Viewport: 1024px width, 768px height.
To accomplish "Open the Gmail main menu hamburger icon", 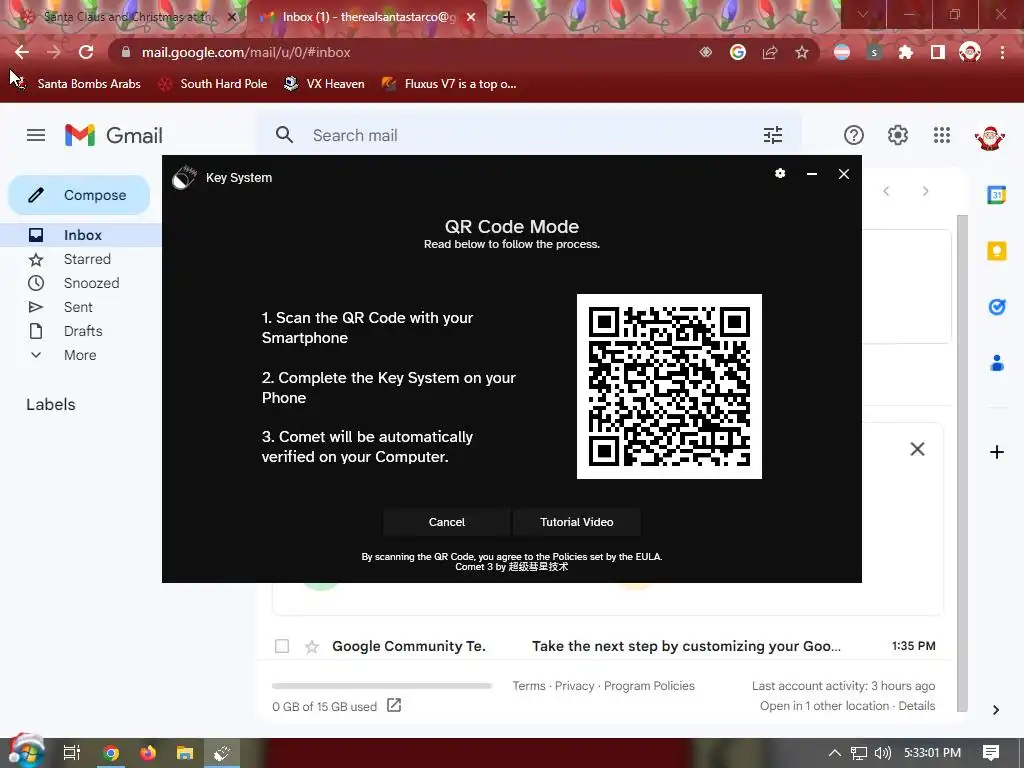I will 36,135.
